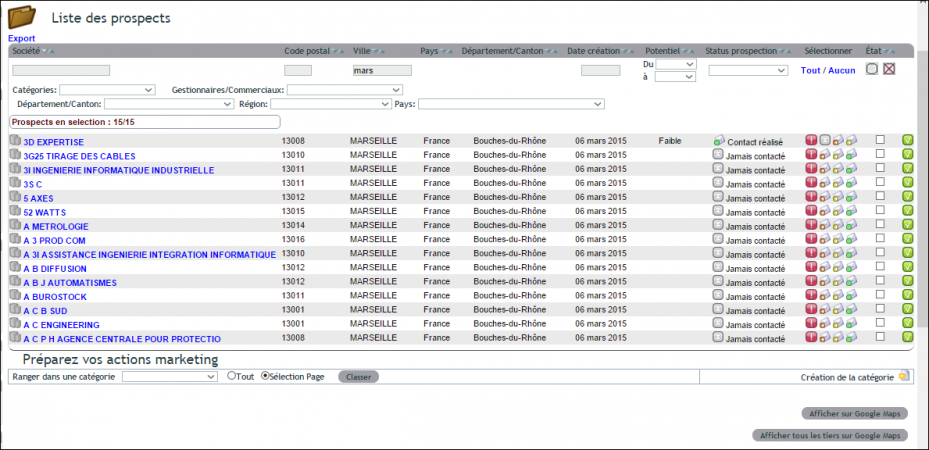The height and width of the screenshot is (450, 929).
Task: Click the Ville filter field containing mars
Action: coord(382,70)
